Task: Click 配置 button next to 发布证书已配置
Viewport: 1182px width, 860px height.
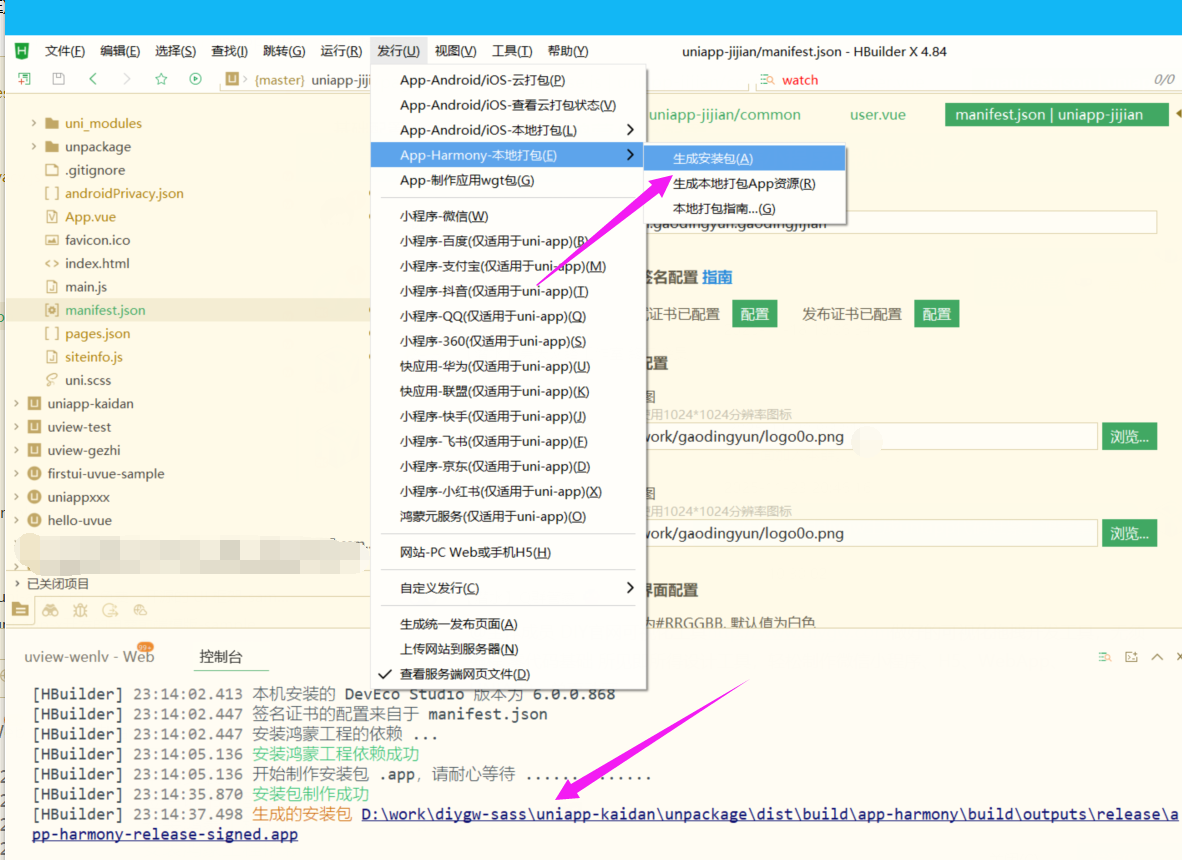Action: (x=937, y=314)
